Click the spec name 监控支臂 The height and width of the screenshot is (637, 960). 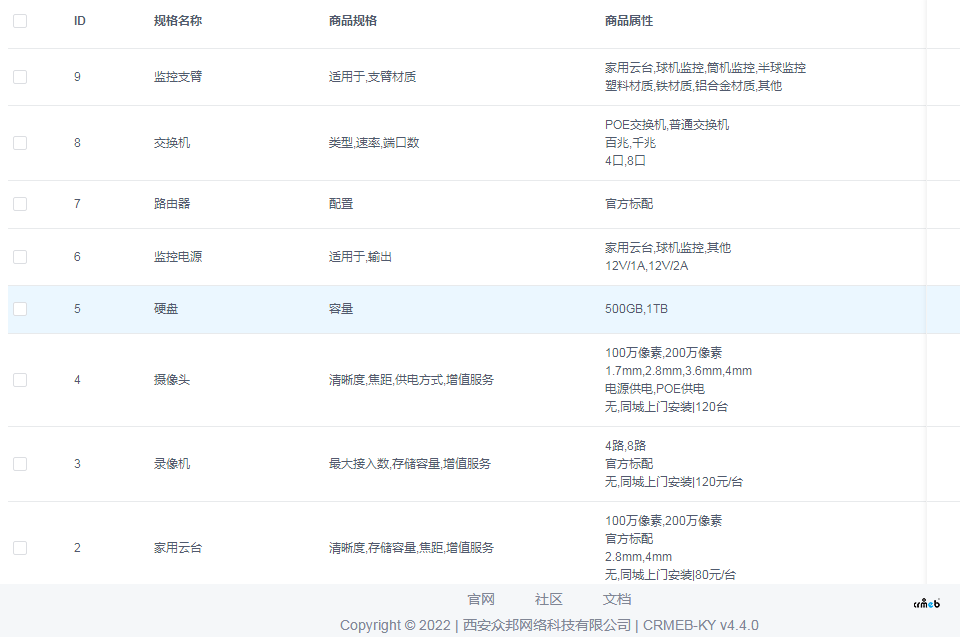pos(178,77)
